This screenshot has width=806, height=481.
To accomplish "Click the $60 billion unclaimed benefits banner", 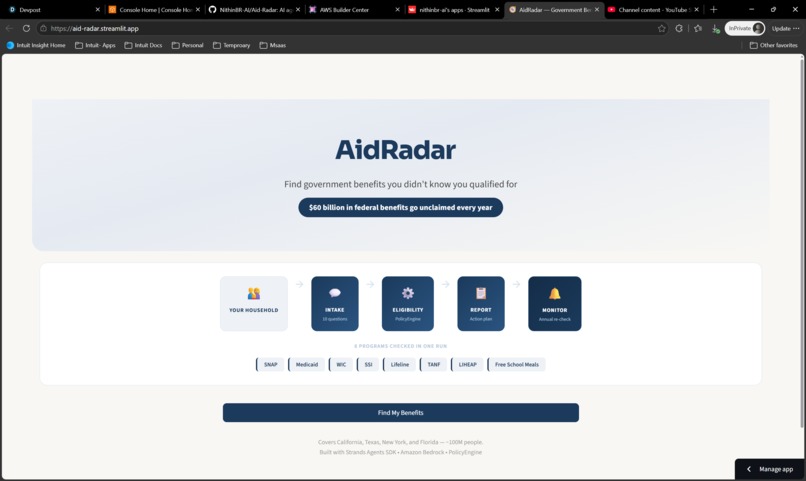I will coord(400,208).
